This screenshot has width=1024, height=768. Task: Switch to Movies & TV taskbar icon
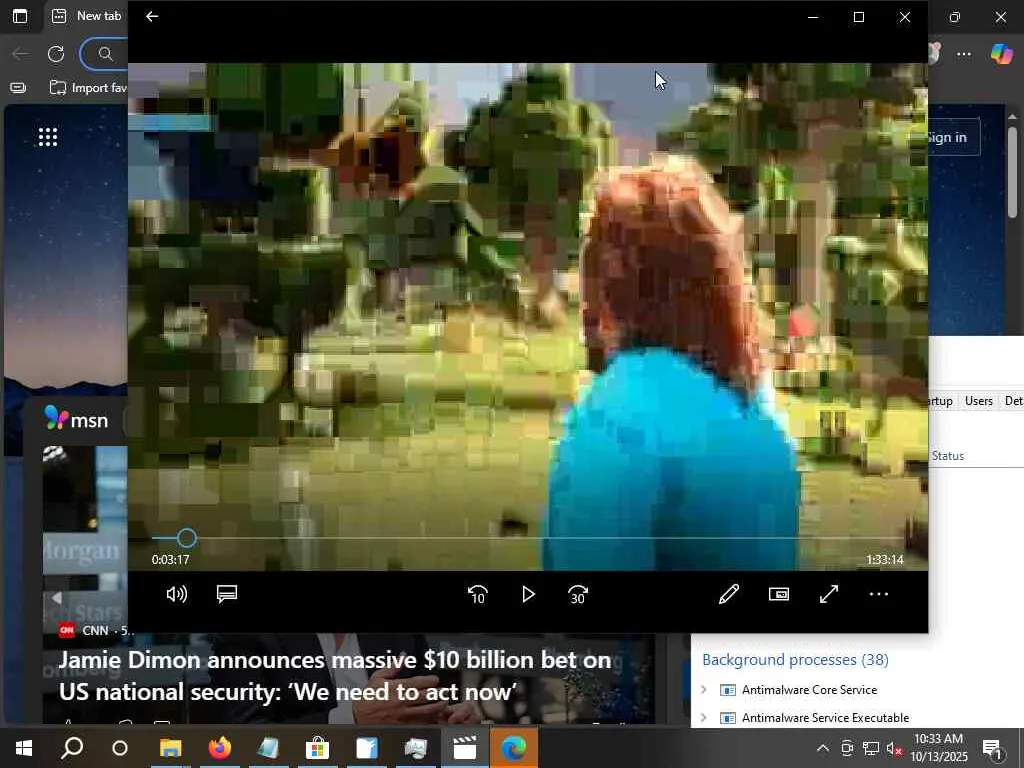(x=464, y=748)
